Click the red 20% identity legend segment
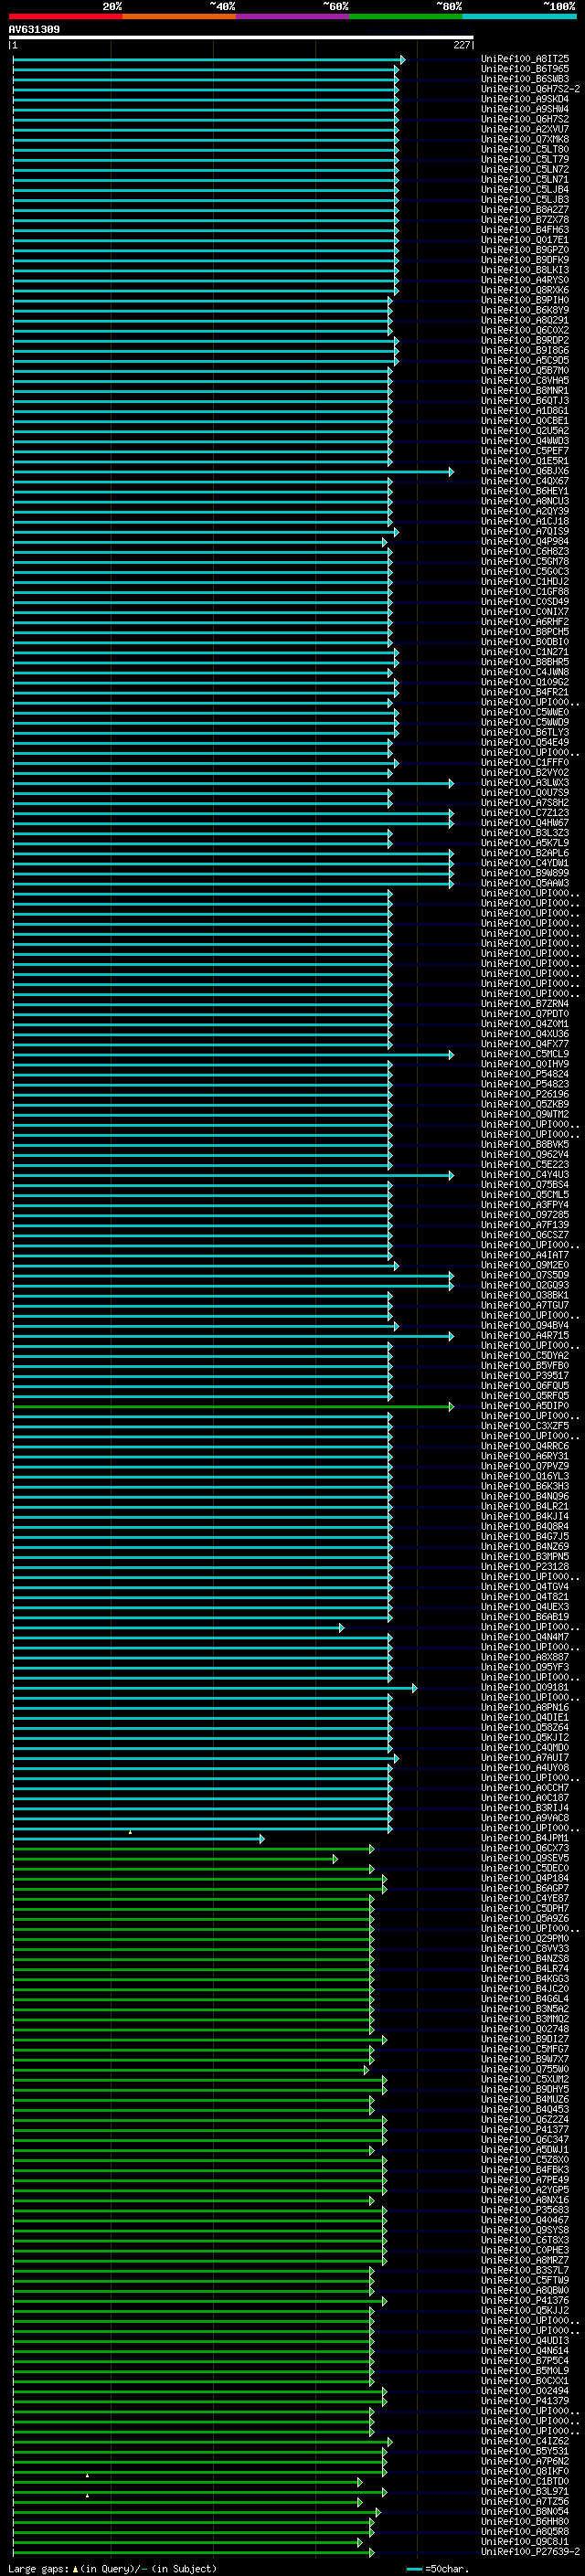585x2576 pixels. coord(65,17)
